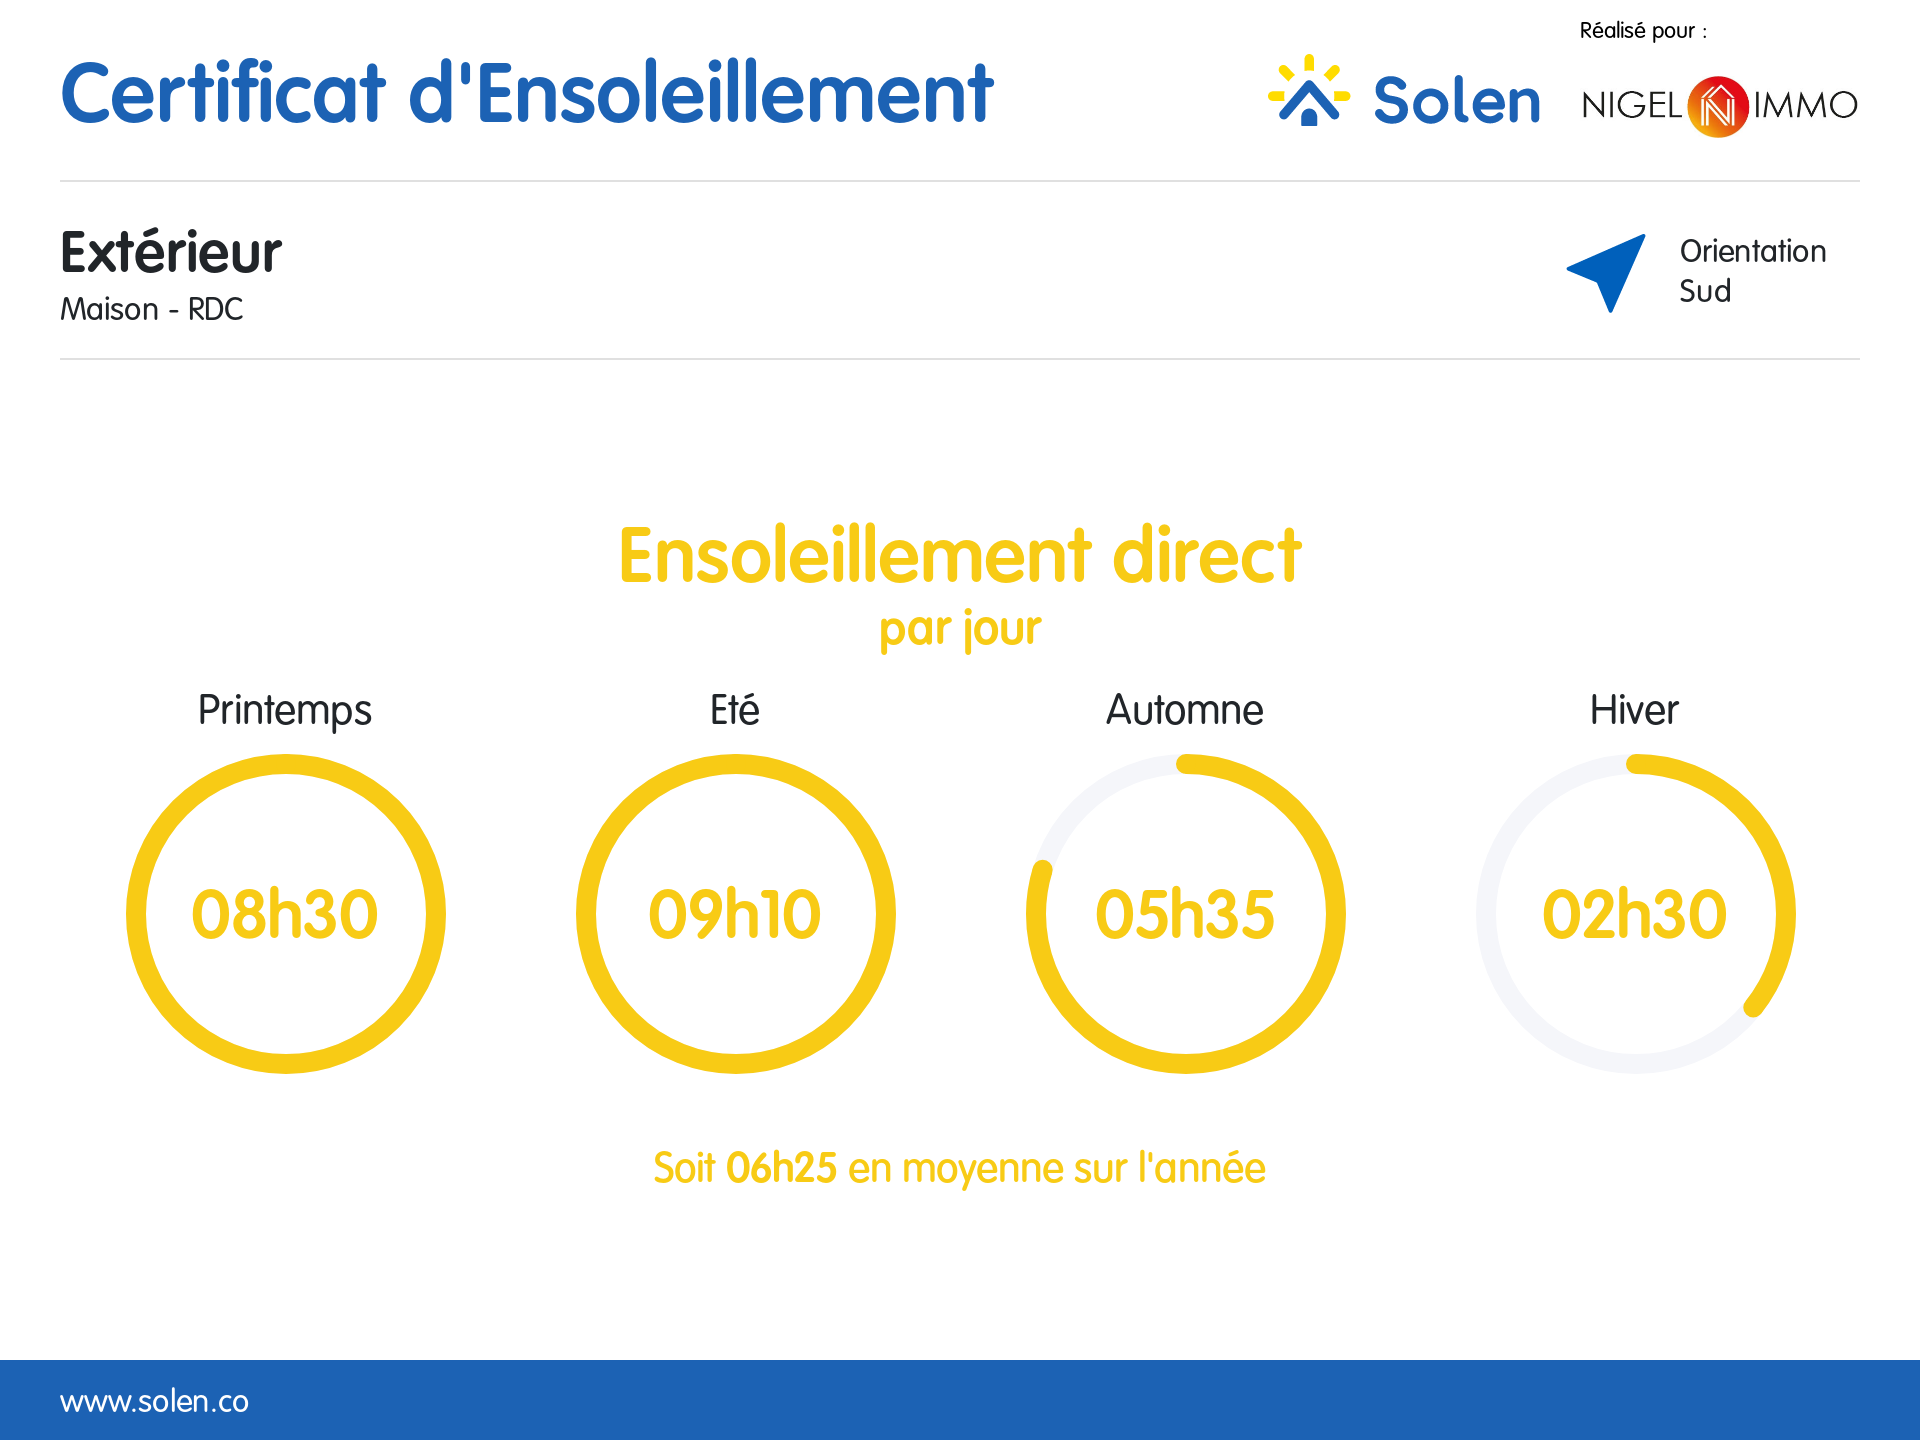Click the Extérieur heading
The height and width of the screenshot is (1440, 1920).
tap(171, 251)
